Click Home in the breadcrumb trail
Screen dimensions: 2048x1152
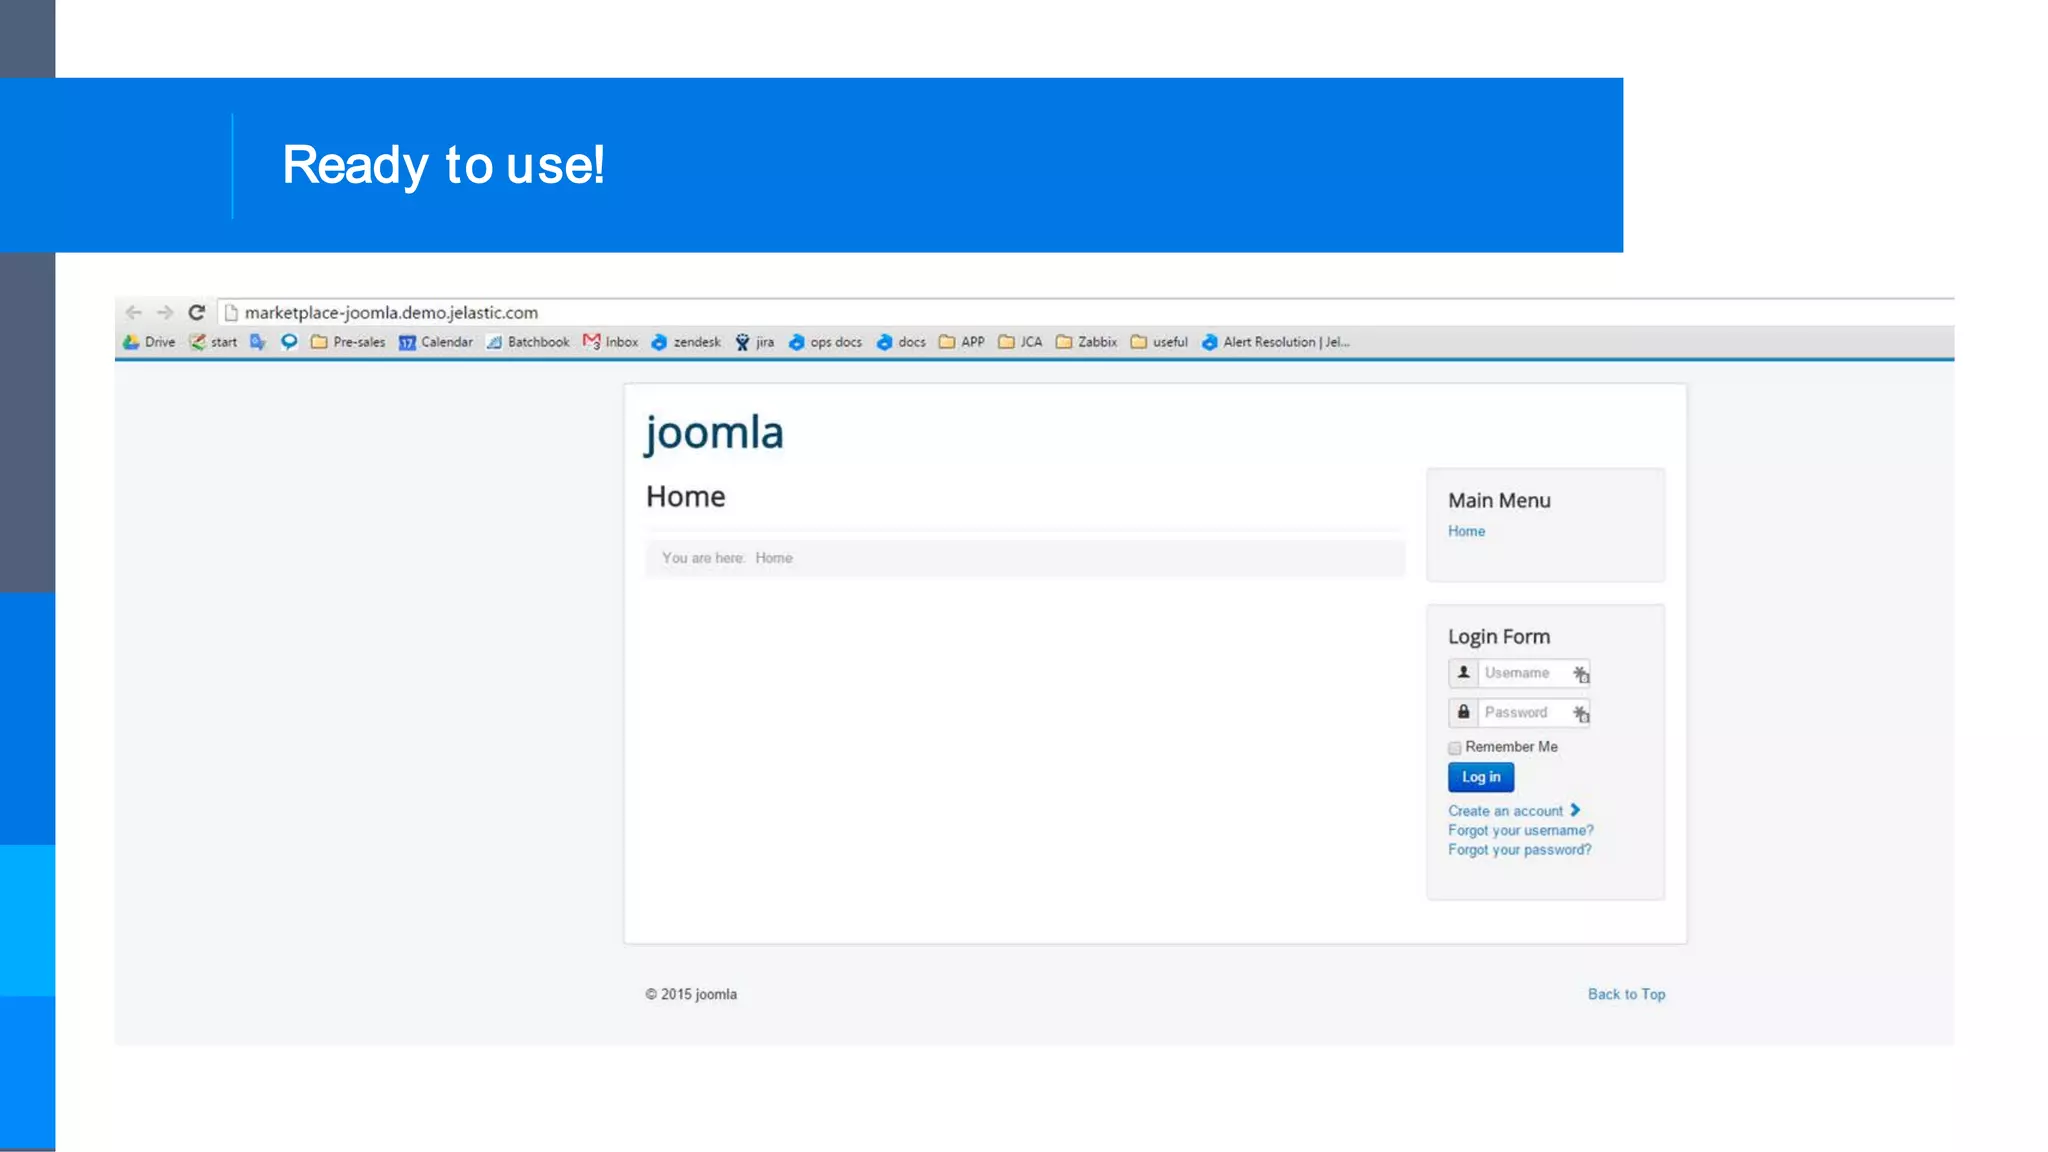point(773,558)
